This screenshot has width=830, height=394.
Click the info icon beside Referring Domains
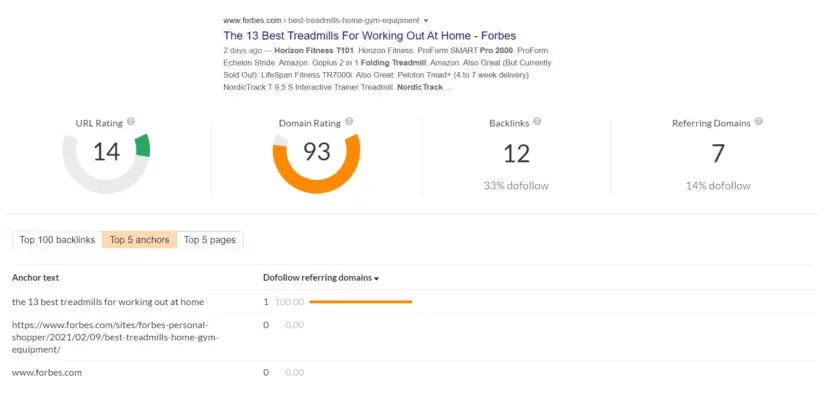pyautogui.click(x=759, y=122)
